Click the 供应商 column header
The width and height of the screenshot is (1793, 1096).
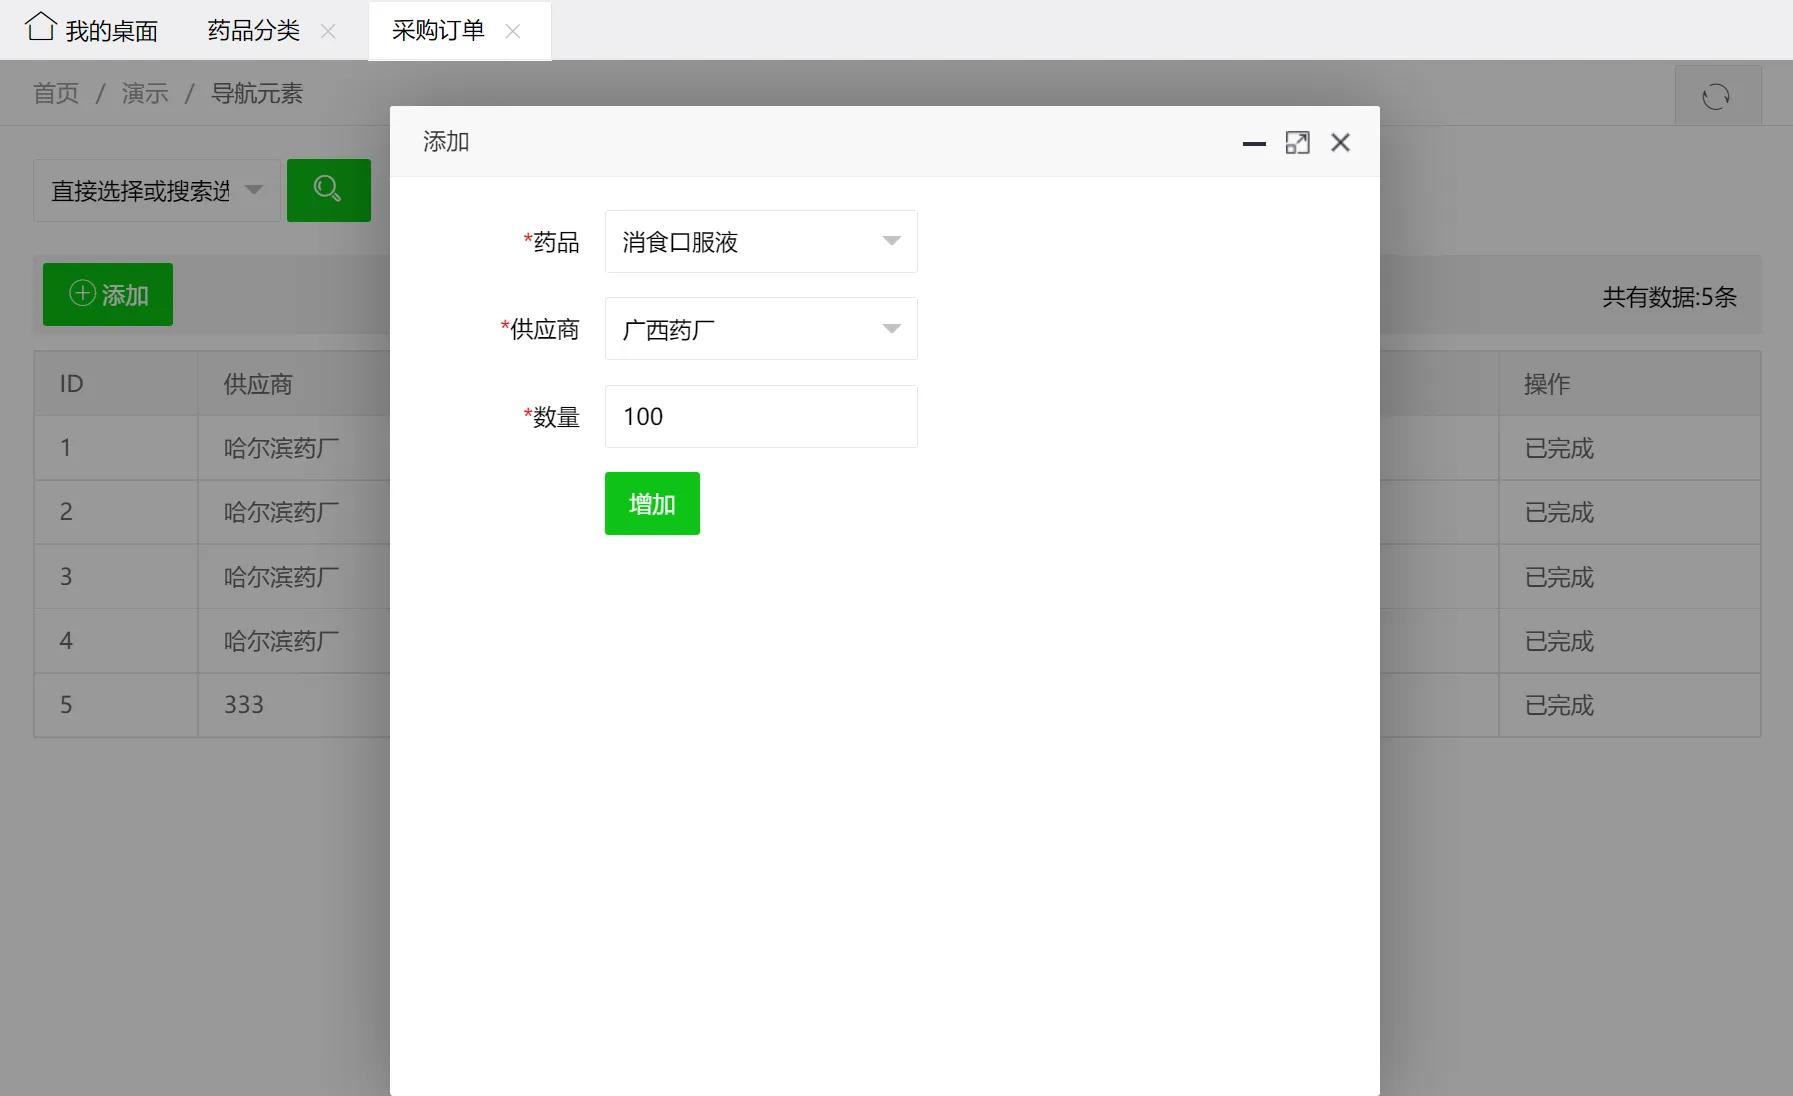point(258,383)
